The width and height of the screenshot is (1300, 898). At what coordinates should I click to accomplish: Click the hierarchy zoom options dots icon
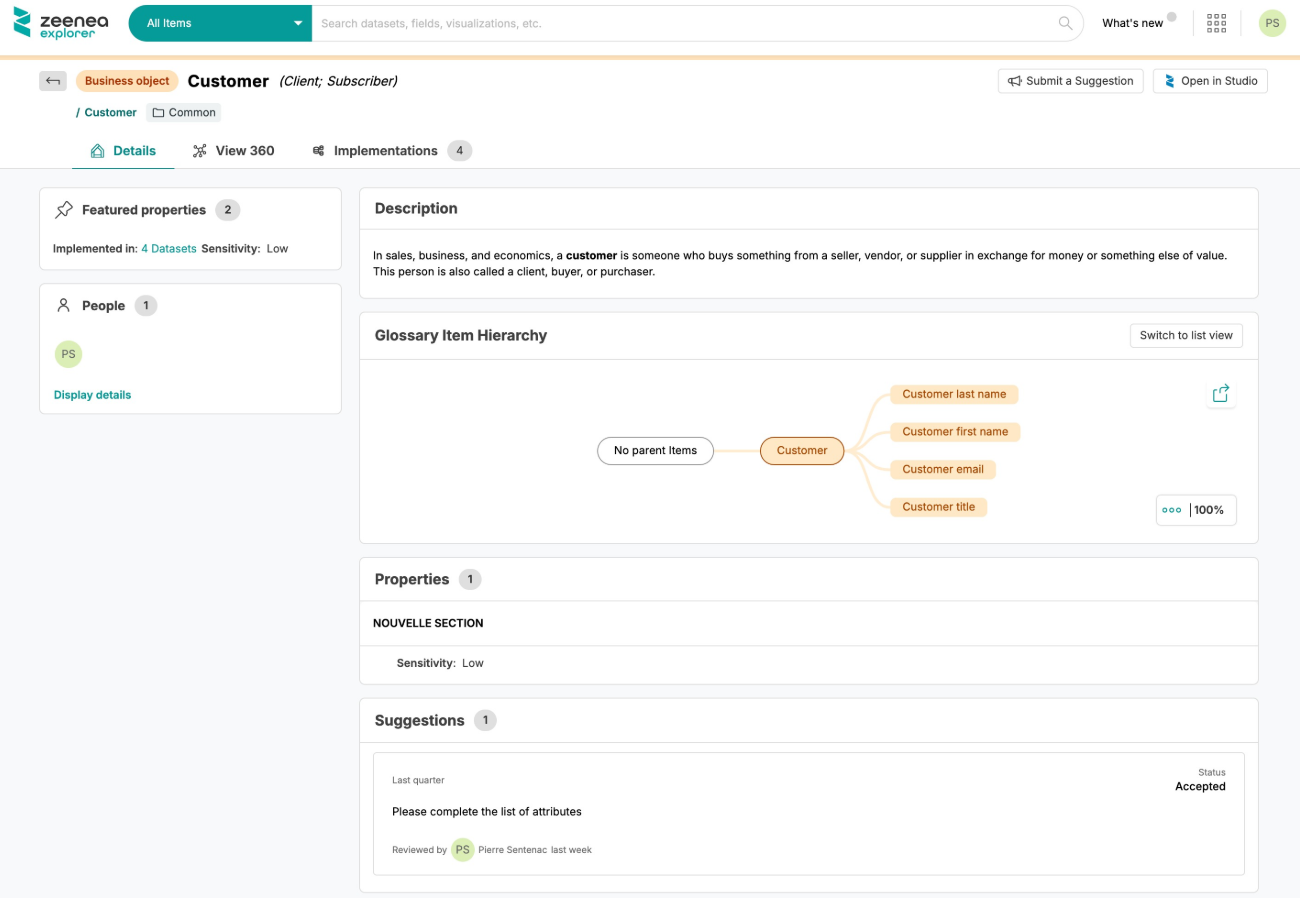1172,510
